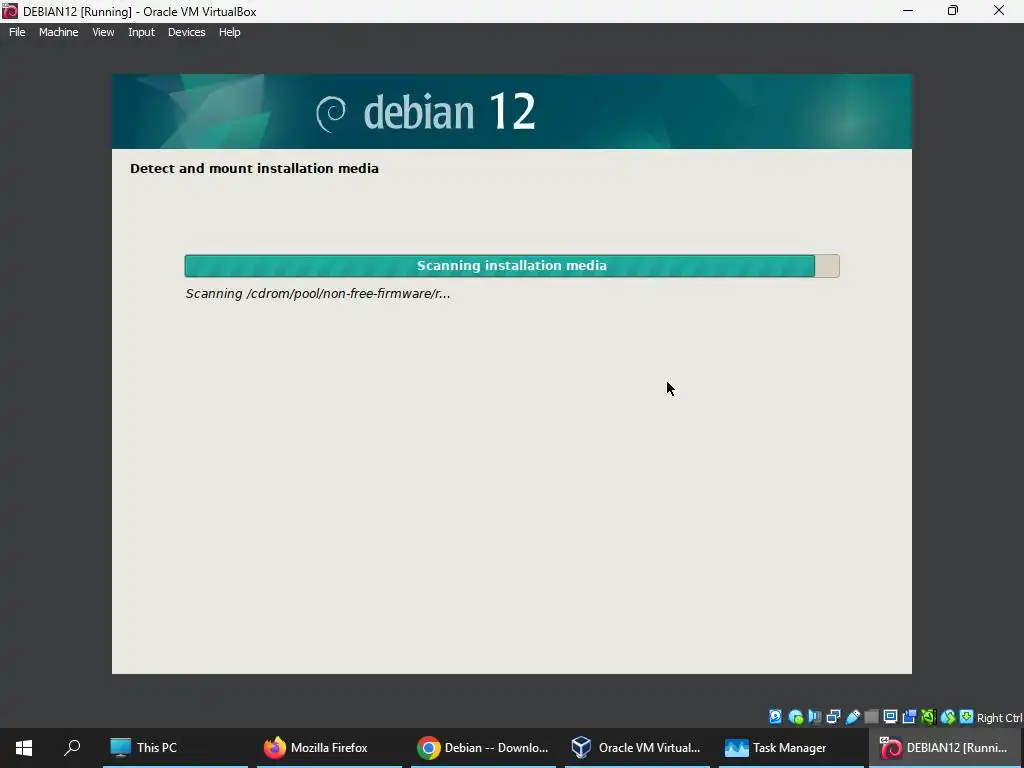This screenshot has height=768, width=1024.
Task: Minimize the VirtualBox VM window
Action: (x=908, y=11)
